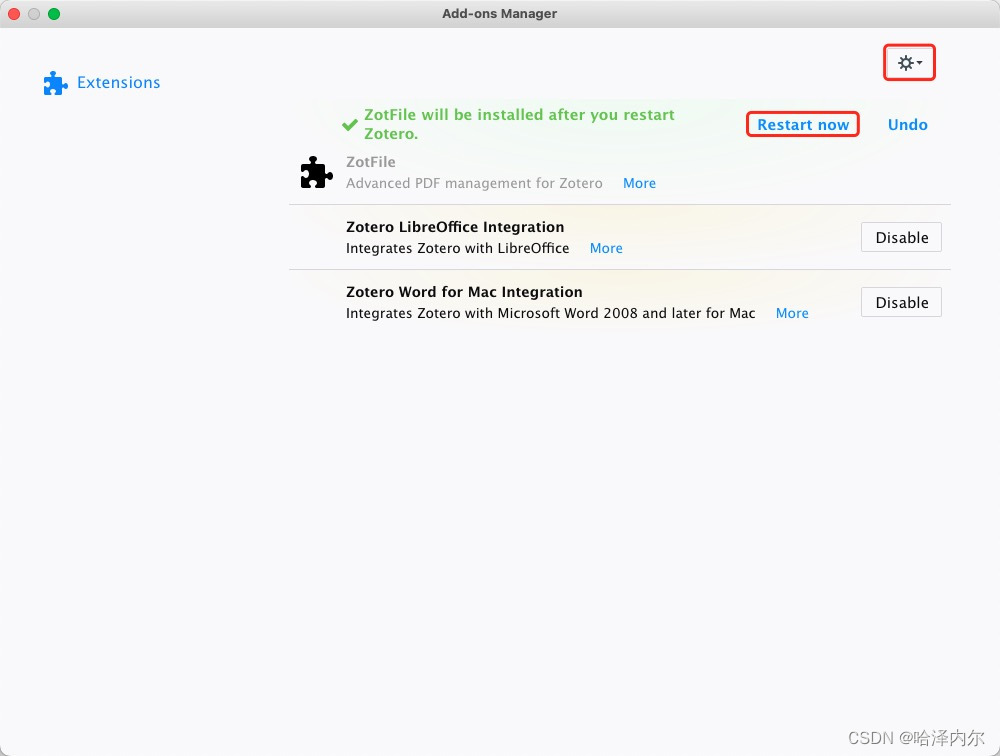This screenshot has height=756, width=1000.
Task: Open More link for Word for Mac Integration
Action: pyautogui.click(x=792, y=313)
